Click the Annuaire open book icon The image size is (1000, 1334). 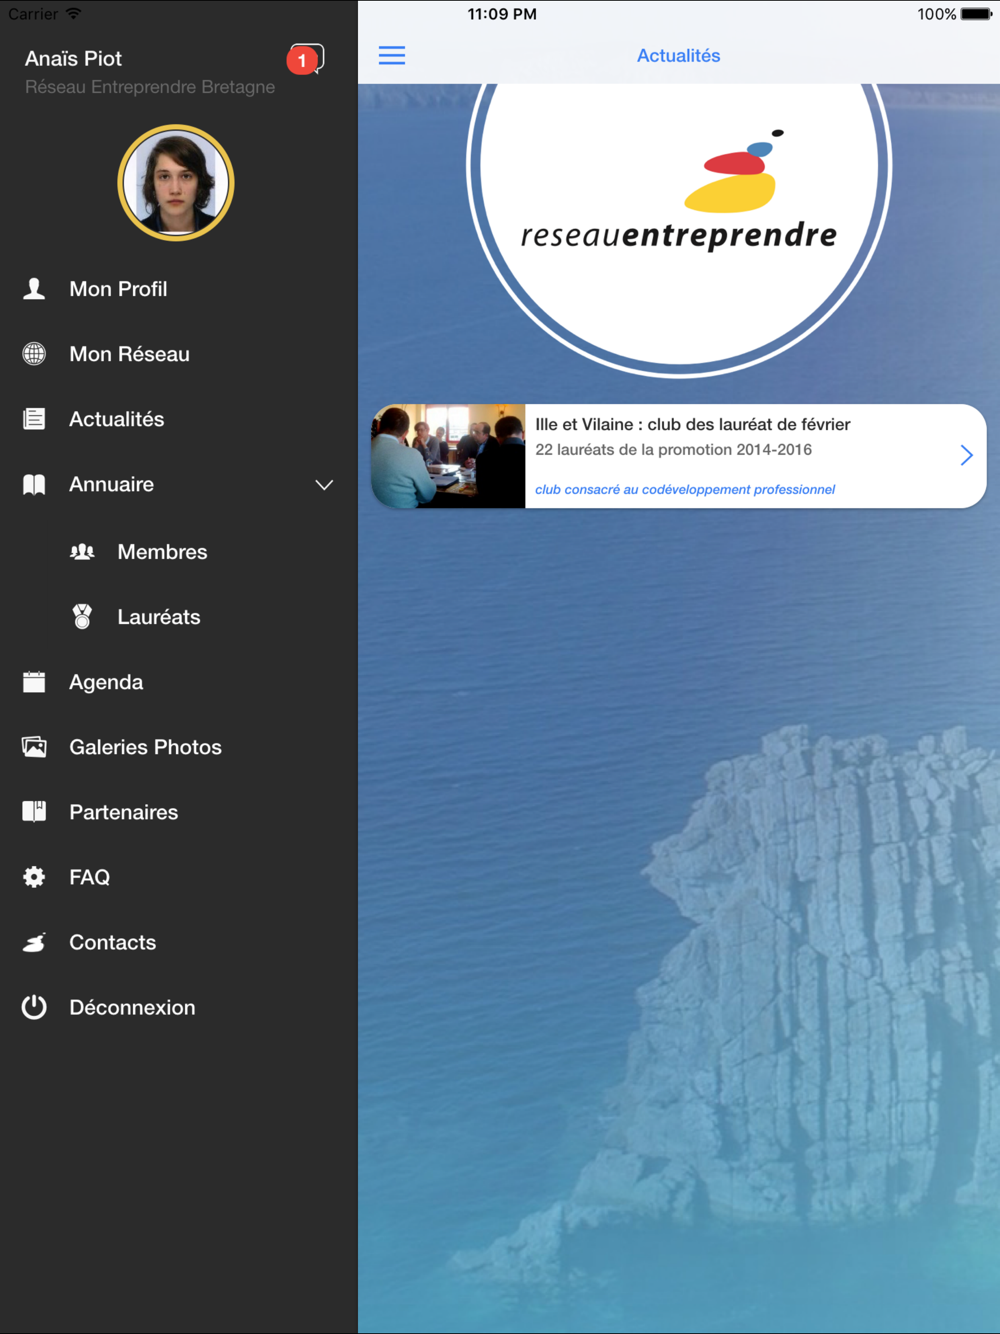pyautogui.click(x=34, y=484)
